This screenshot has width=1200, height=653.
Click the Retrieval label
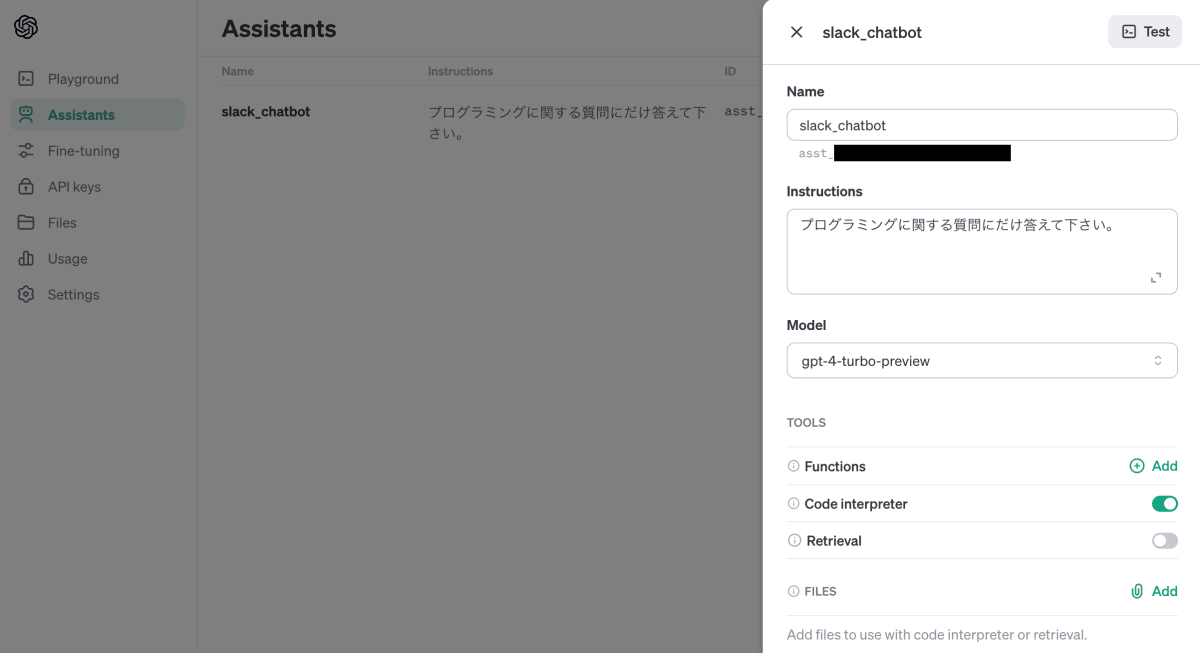pos(834,541)
